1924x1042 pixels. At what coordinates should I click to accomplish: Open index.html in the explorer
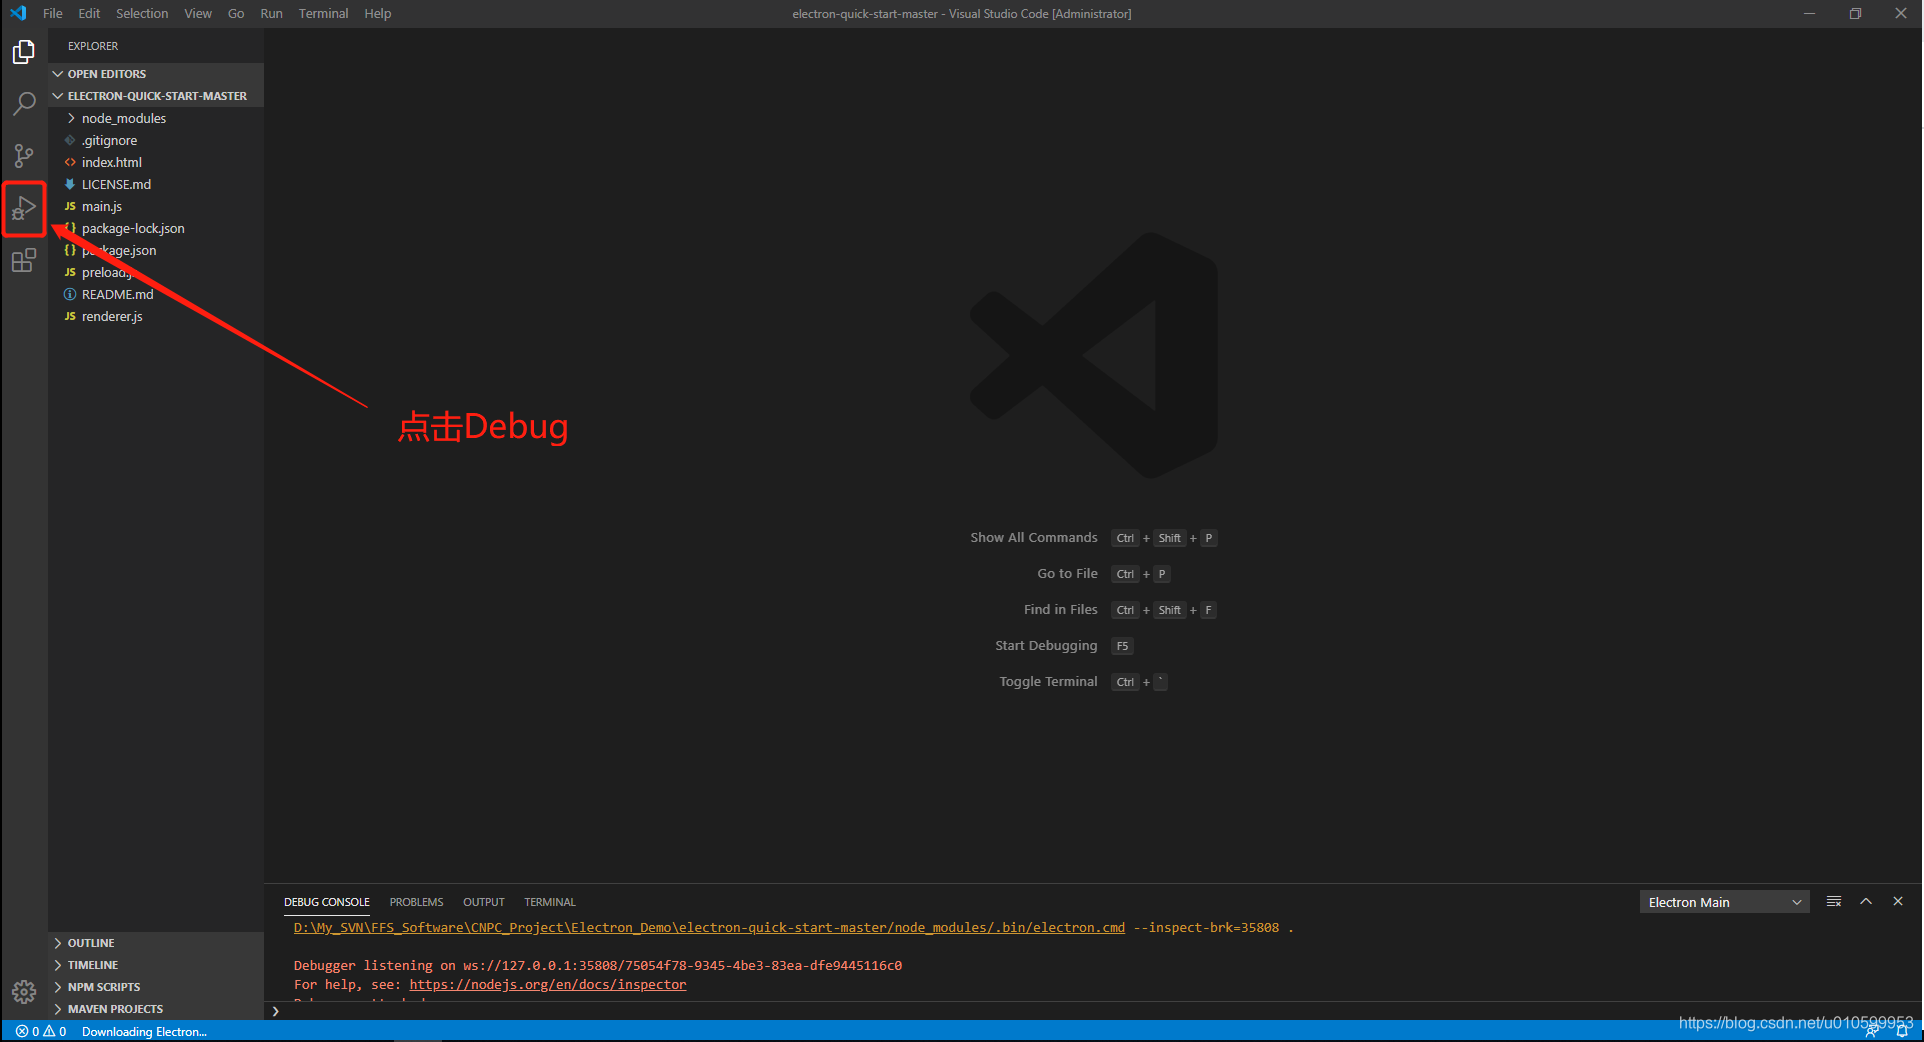click(x=156, y=162)
